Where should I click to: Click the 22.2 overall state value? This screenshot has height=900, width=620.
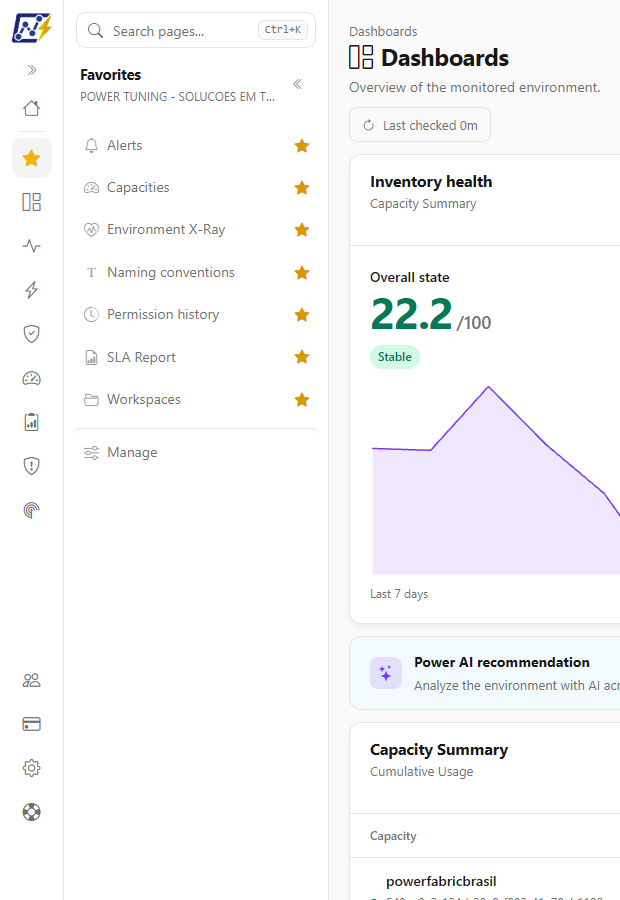point(412,314)
